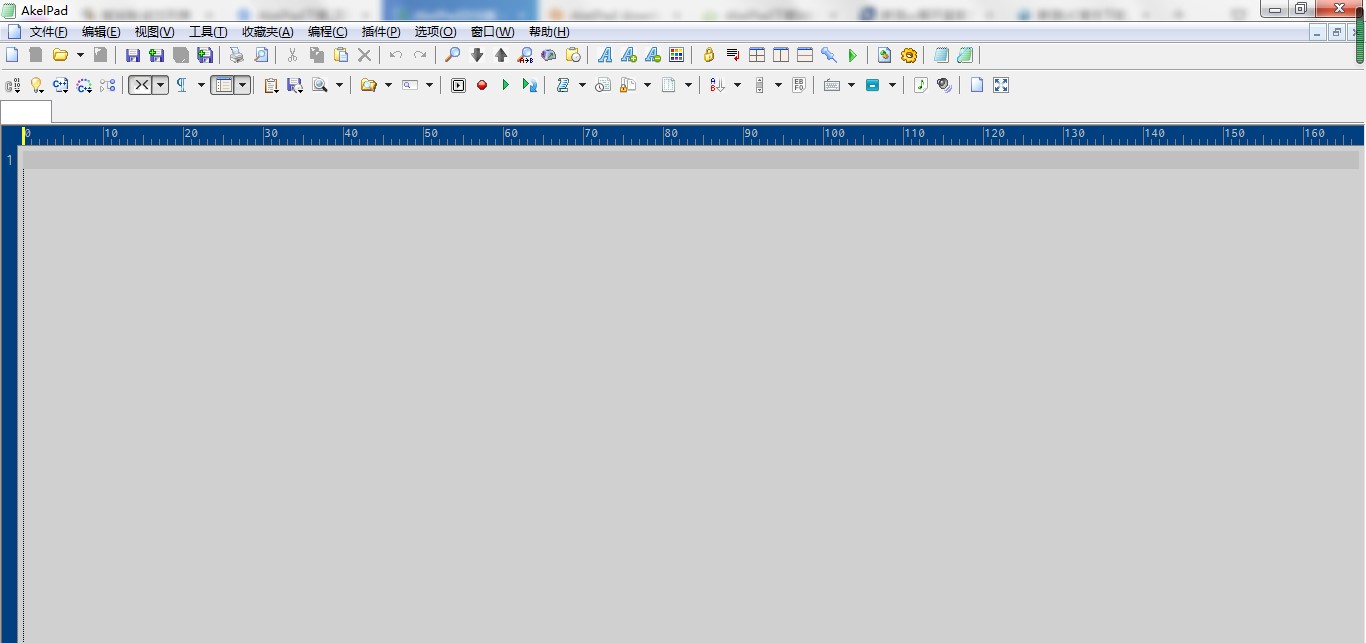
Task: Click in line 1 of the editor area
Action: (x=691, y=160)
